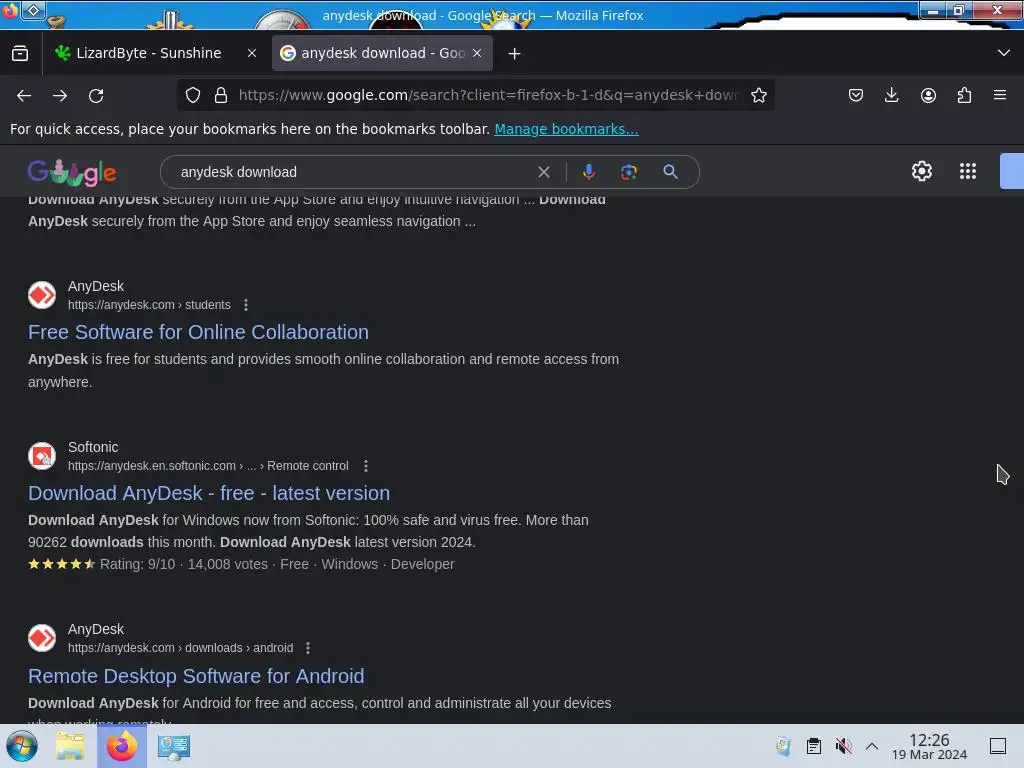Open the Firefox downloads panel
This screenshot has width=1024, height=768.
pyautogui.click(x=891, y=95)
